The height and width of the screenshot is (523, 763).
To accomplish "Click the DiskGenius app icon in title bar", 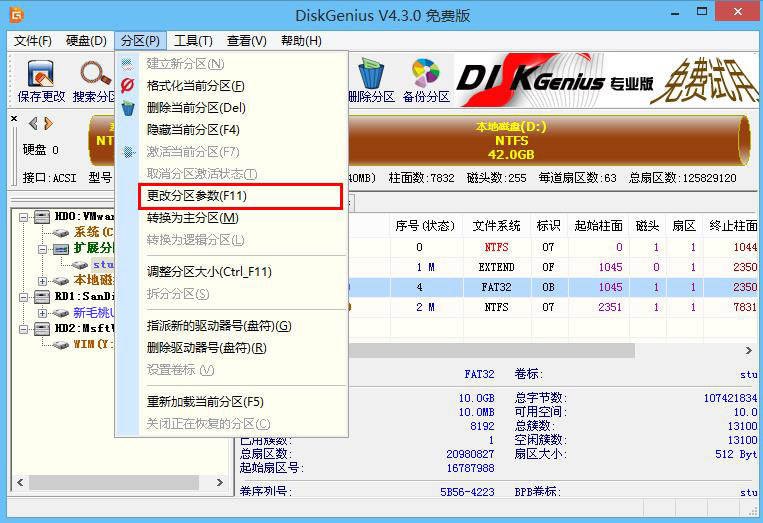I will (x=17, y=15).
